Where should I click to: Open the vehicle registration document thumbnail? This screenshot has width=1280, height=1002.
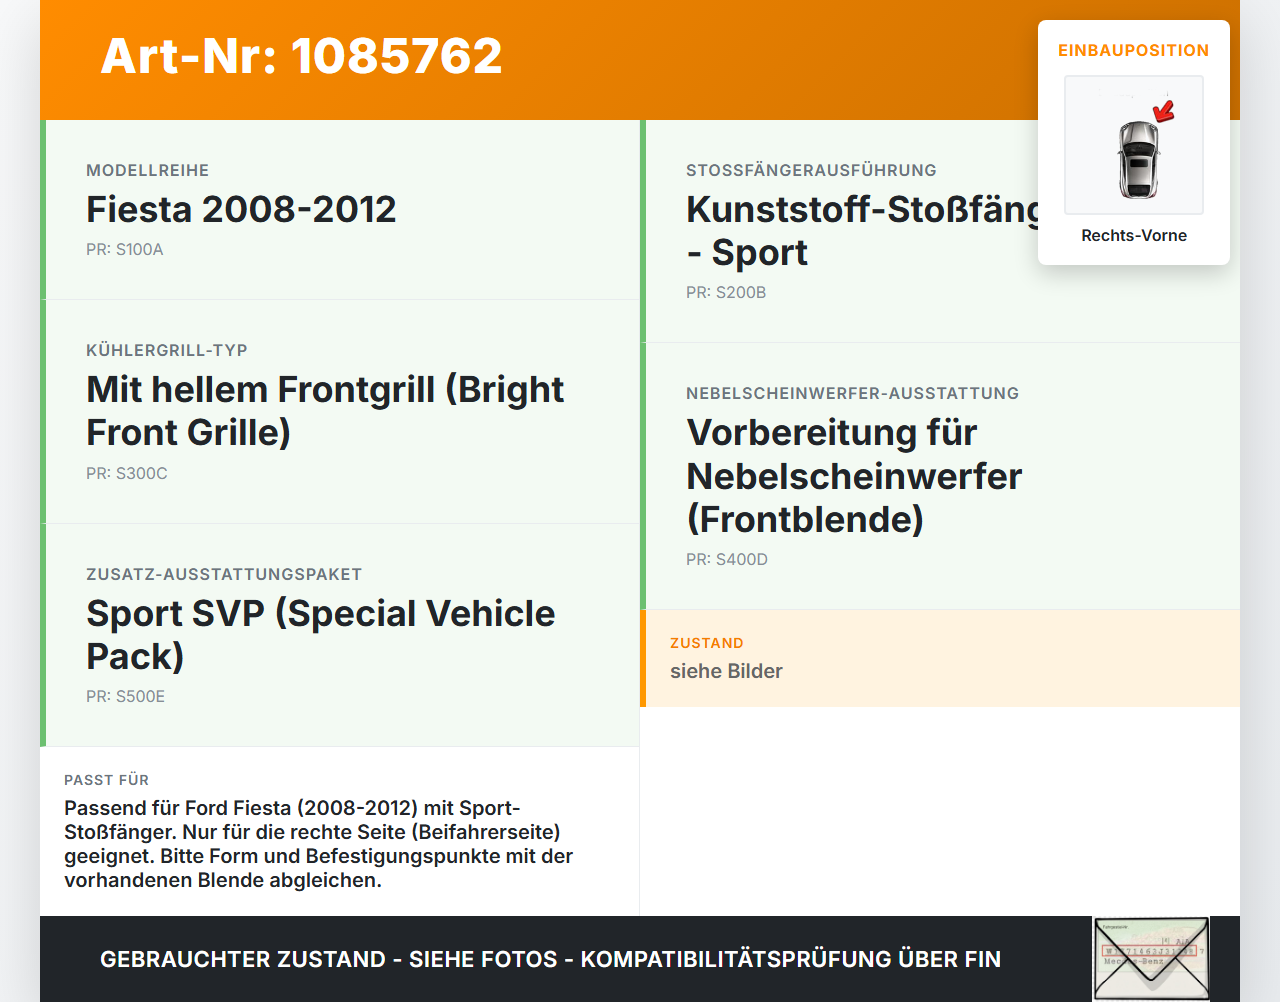click(1151, 958)
